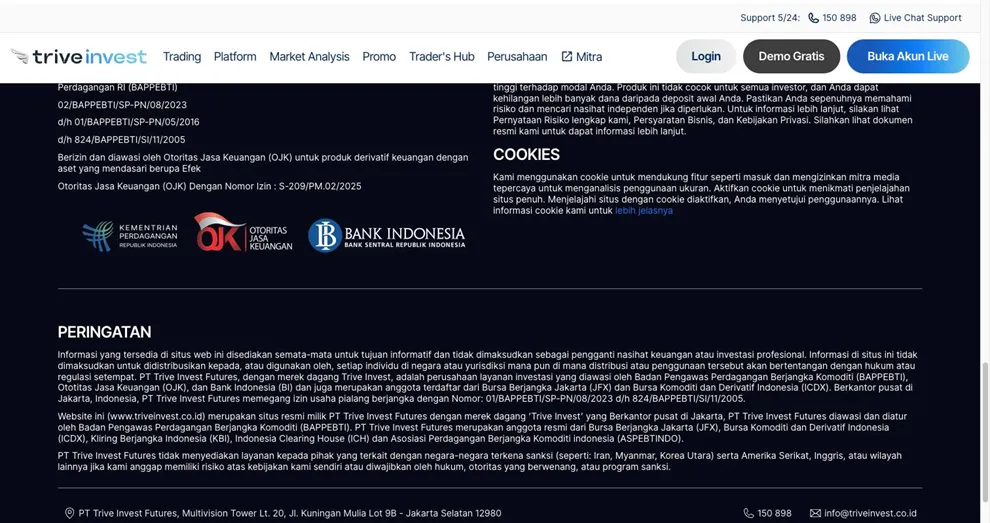Open the Promo menu
This screenshot has height=523, width=990.
pos(379,56)
